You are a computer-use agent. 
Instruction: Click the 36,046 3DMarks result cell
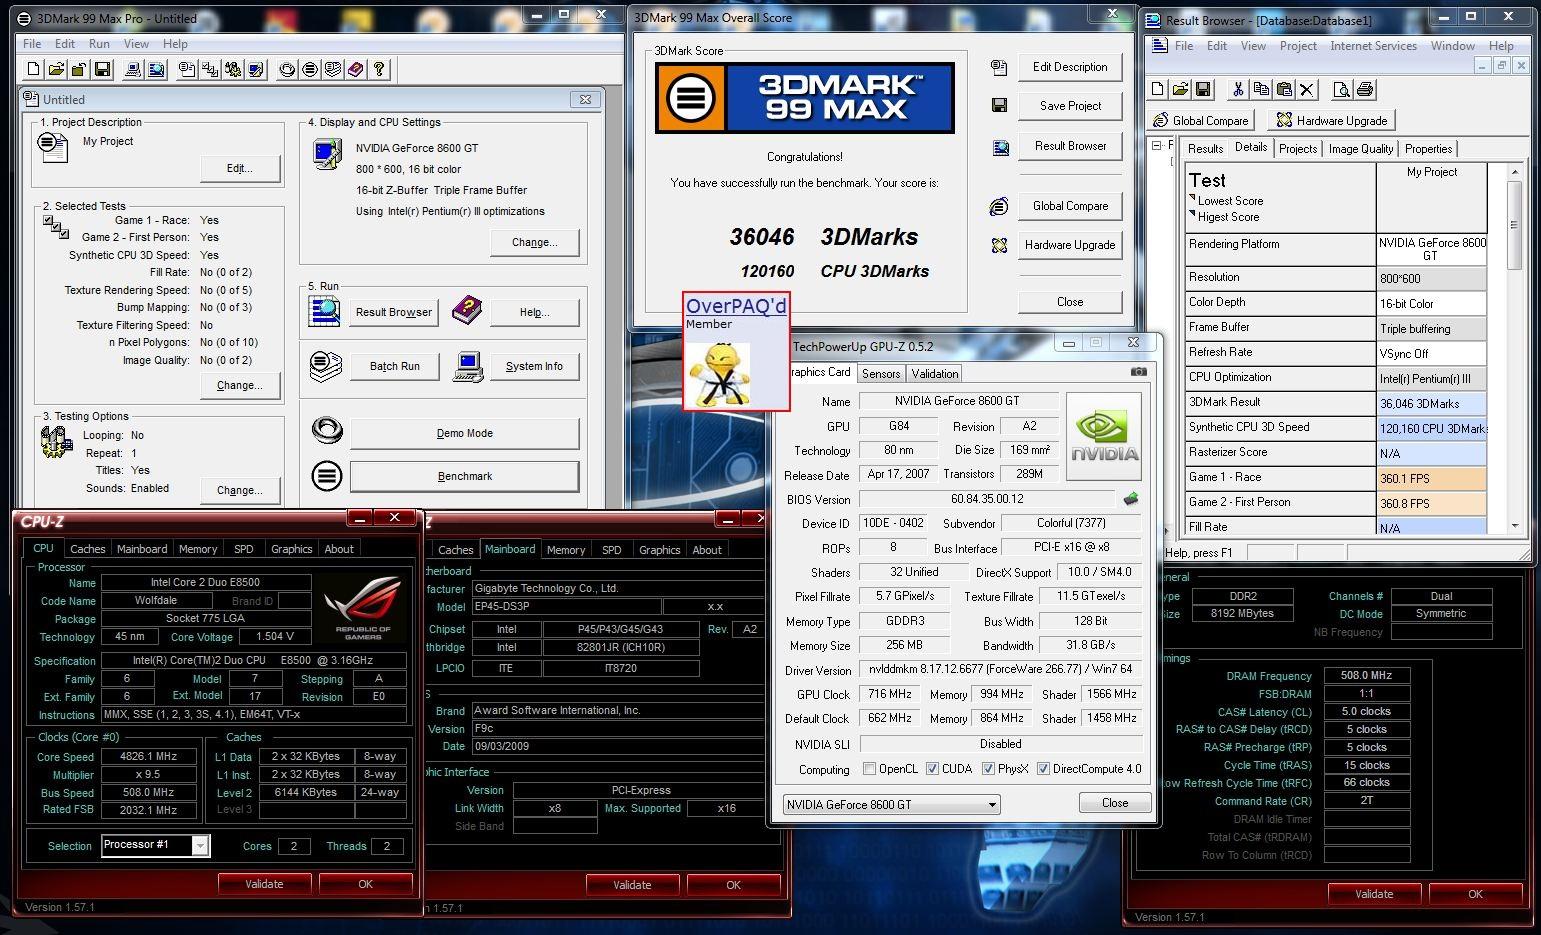pos(1432,403)
